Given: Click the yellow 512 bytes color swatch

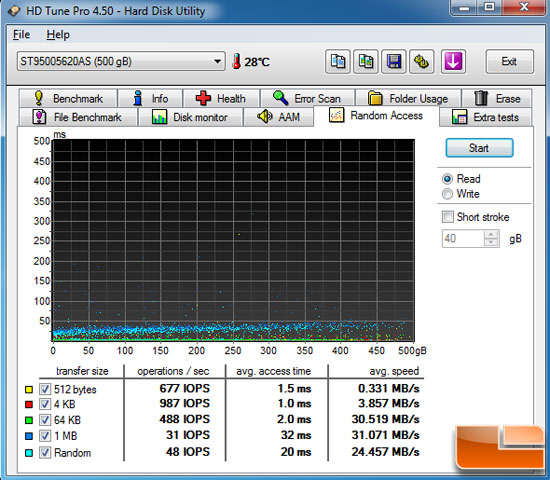Looking at the screenshot, I should tap(29, 389).
